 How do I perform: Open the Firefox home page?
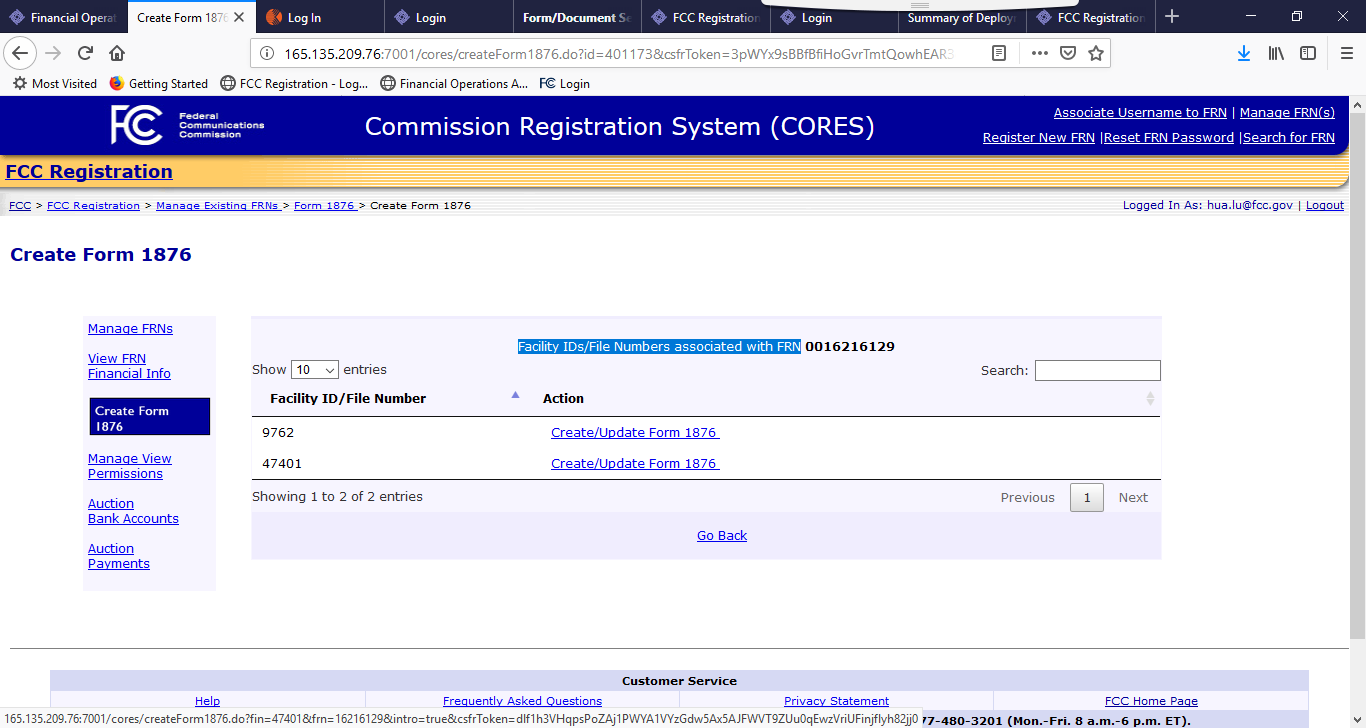coord(117,53)
